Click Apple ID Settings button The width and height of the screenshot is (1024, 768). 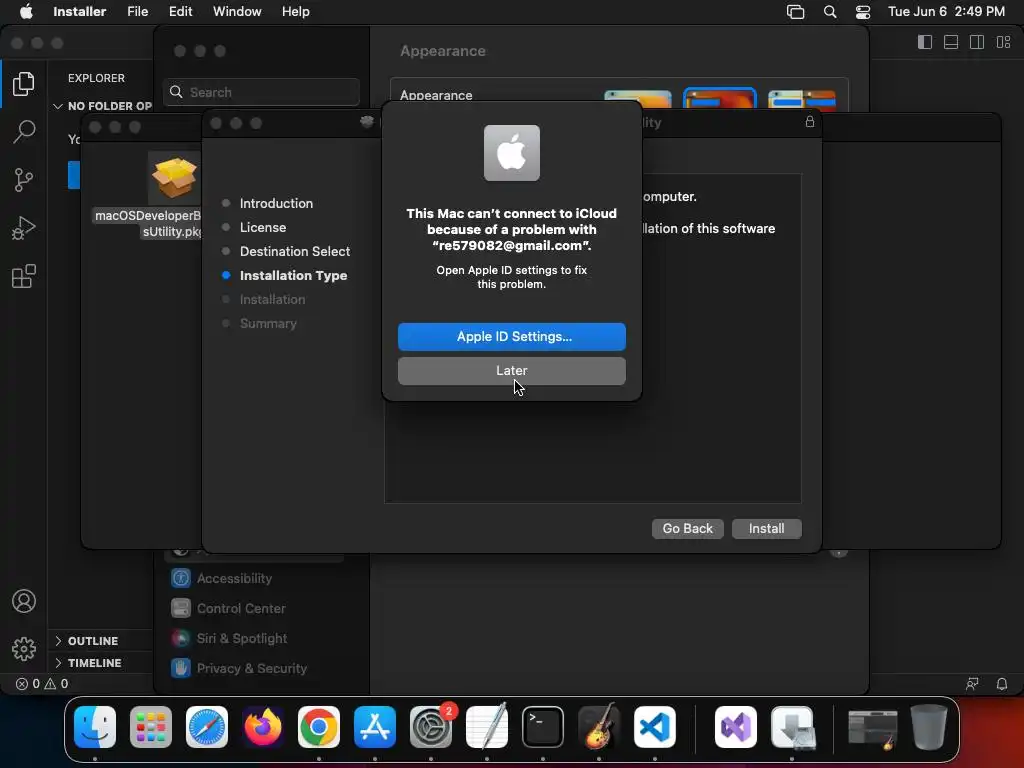tap(511, 336)
